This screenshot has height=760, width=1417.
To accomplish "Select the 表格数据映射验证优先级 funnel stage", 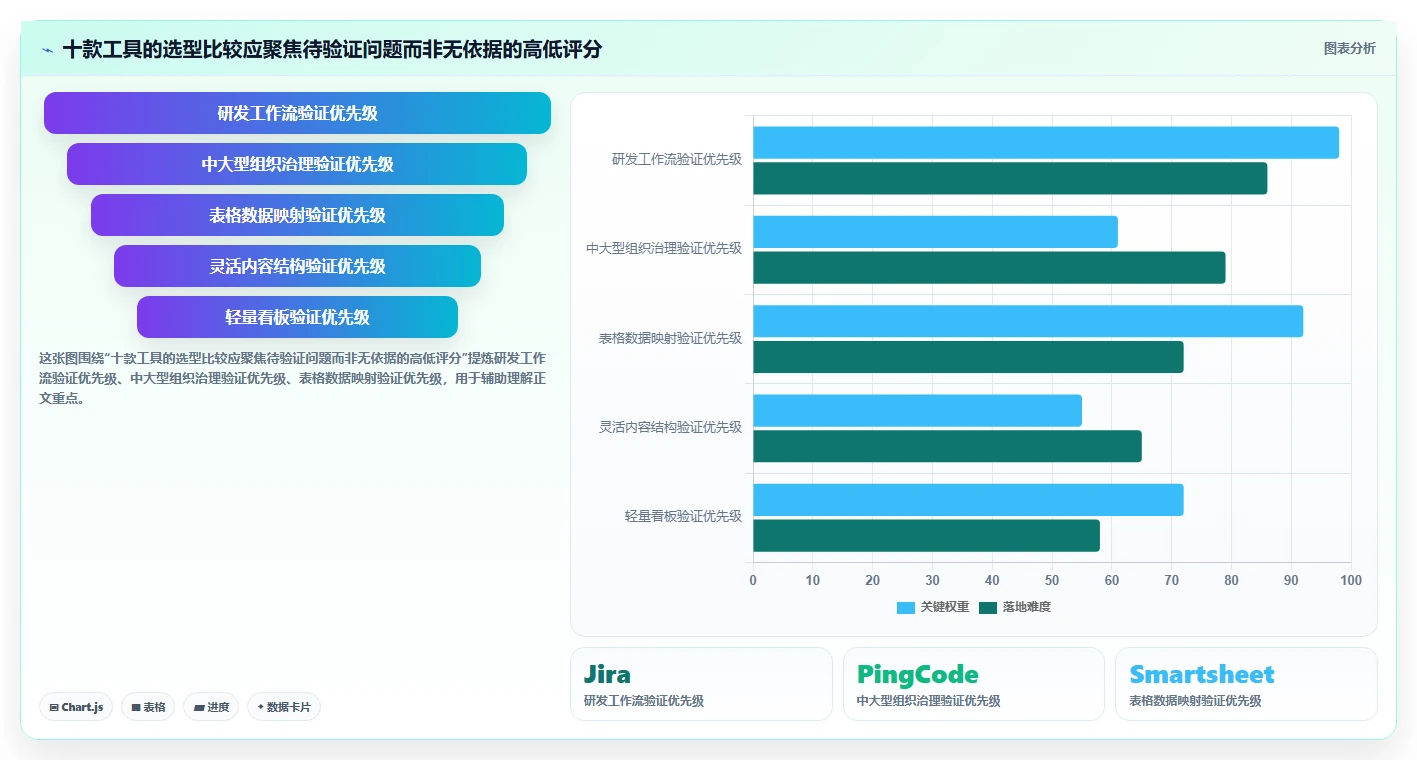I will (x=297, y=215).
